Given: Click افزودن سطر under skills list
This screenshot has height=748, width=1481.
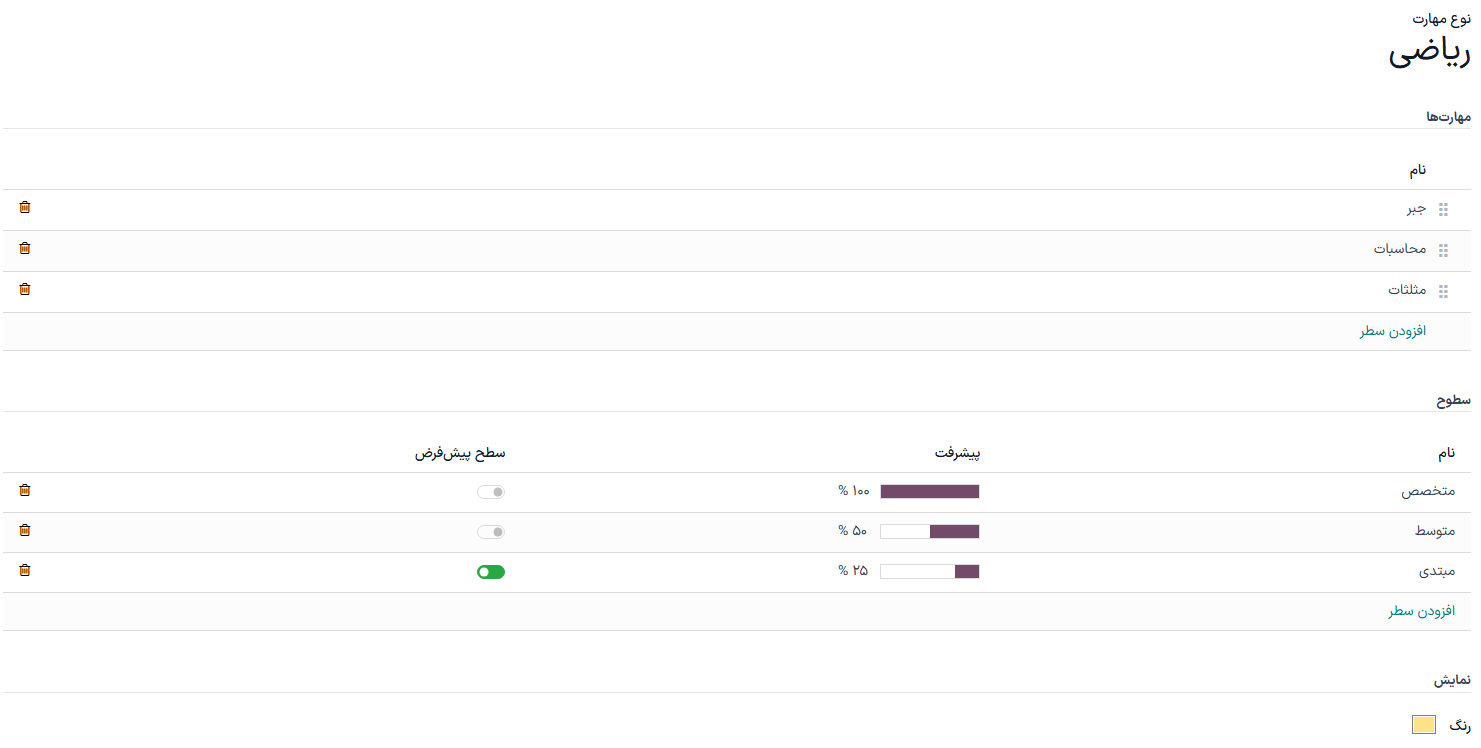Looking at the screenshot, I should coord(1392,331).
